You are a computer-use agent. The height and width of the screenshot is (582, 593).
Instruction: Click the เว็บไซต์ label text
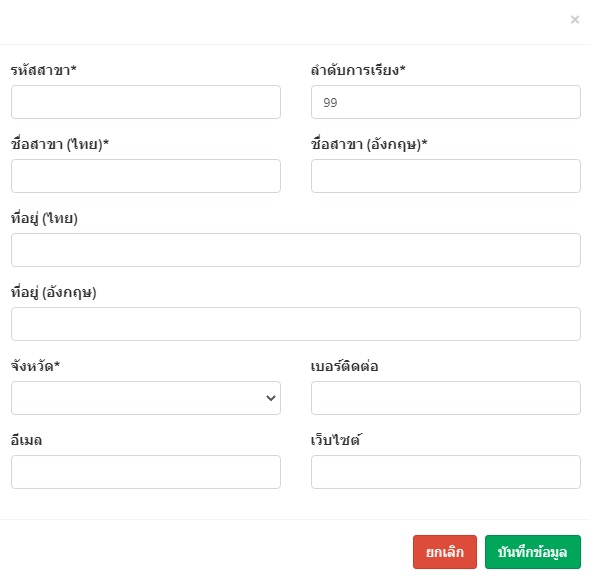coord(335,440)
